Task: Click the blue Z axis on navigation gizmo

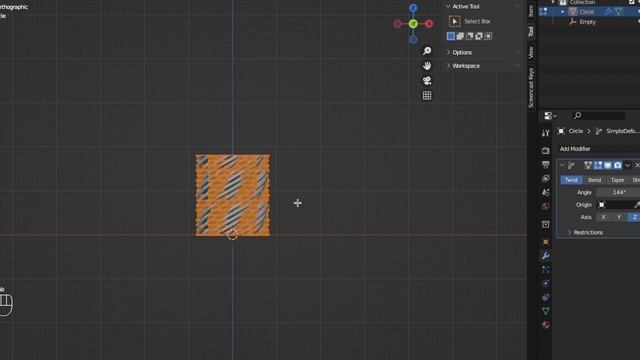Action: (413, 8)
